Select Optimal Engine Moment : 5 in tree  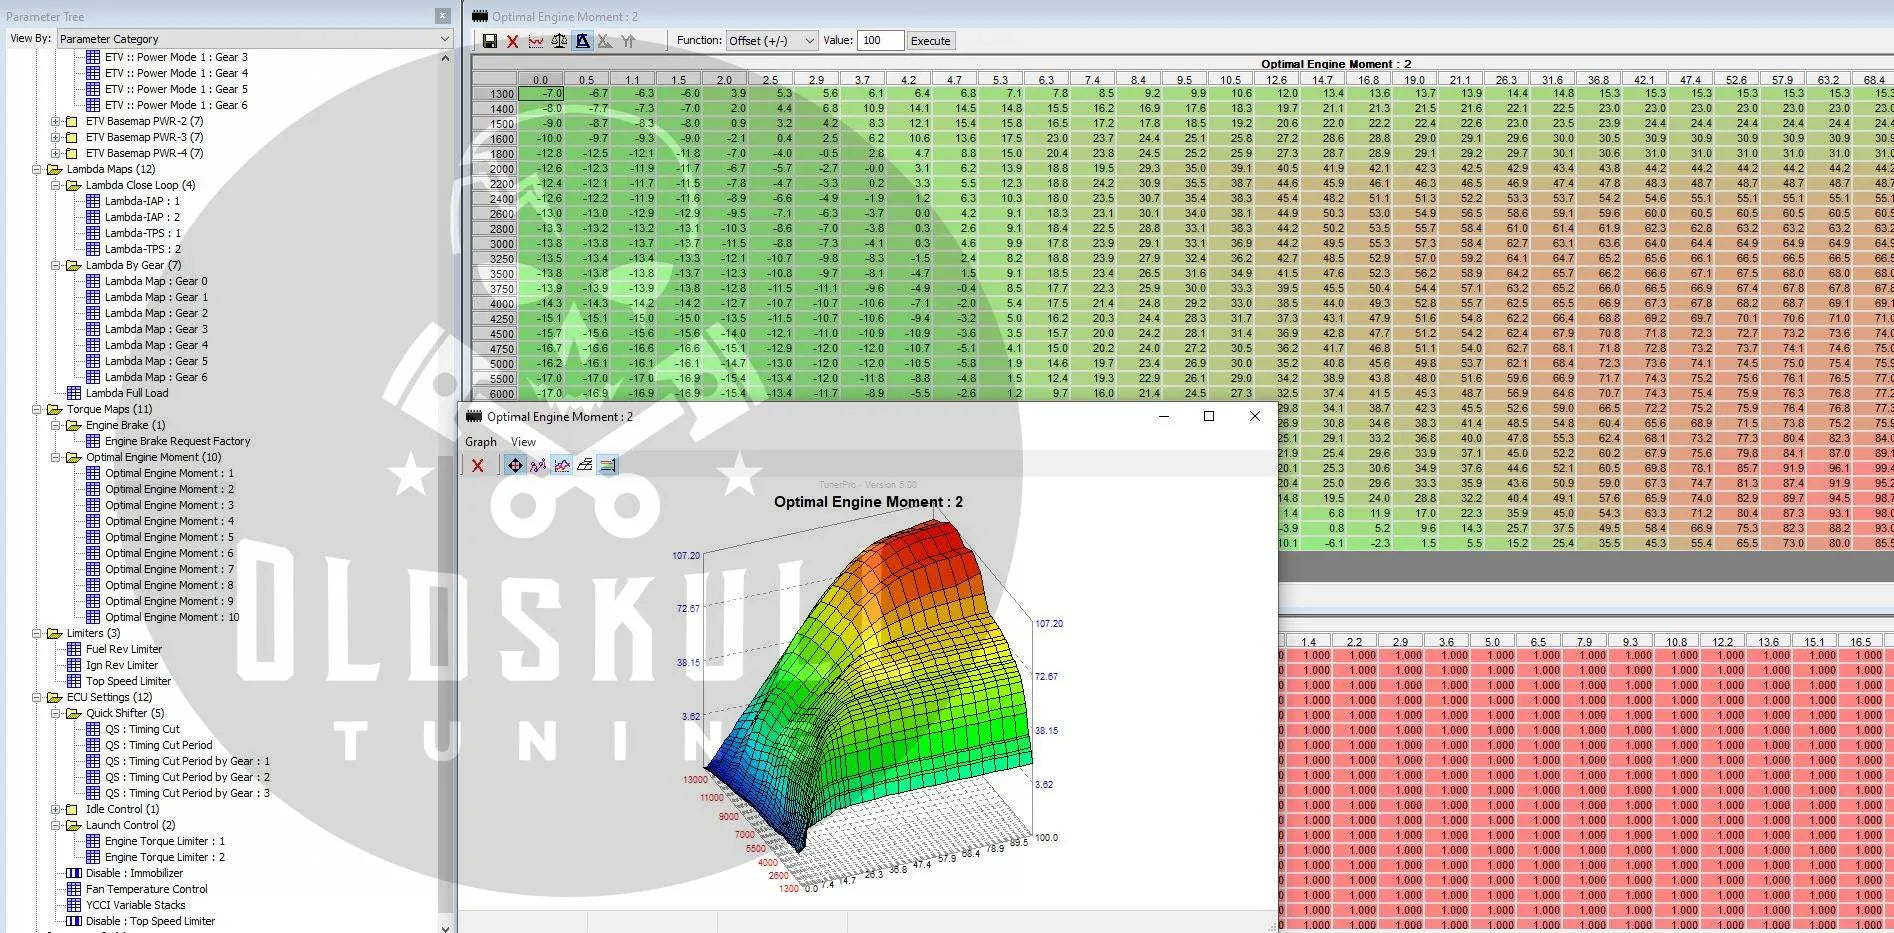169,537
